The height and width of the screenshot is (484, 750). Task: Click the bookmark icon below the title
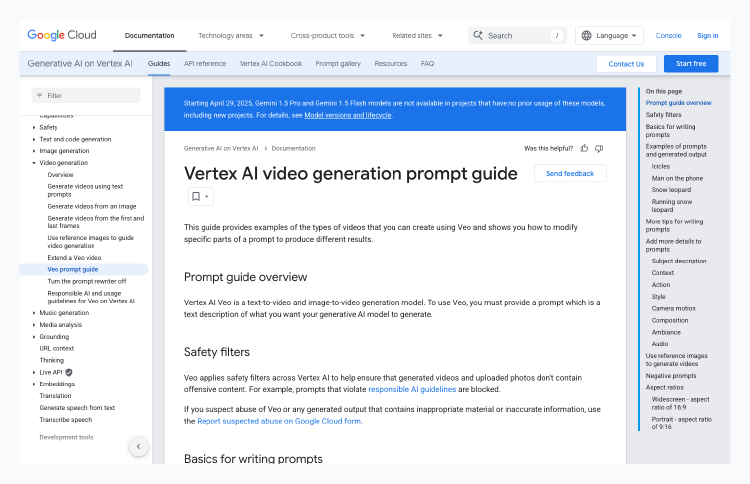click(196, 196)
